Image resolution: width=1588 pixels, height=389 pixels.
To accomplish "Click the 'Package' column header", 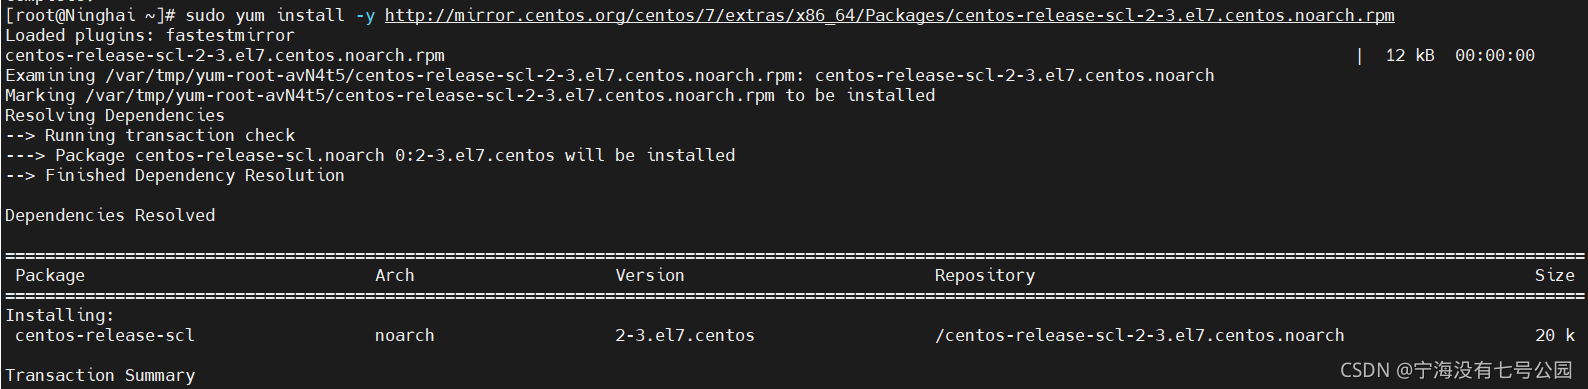I will 50,275.
